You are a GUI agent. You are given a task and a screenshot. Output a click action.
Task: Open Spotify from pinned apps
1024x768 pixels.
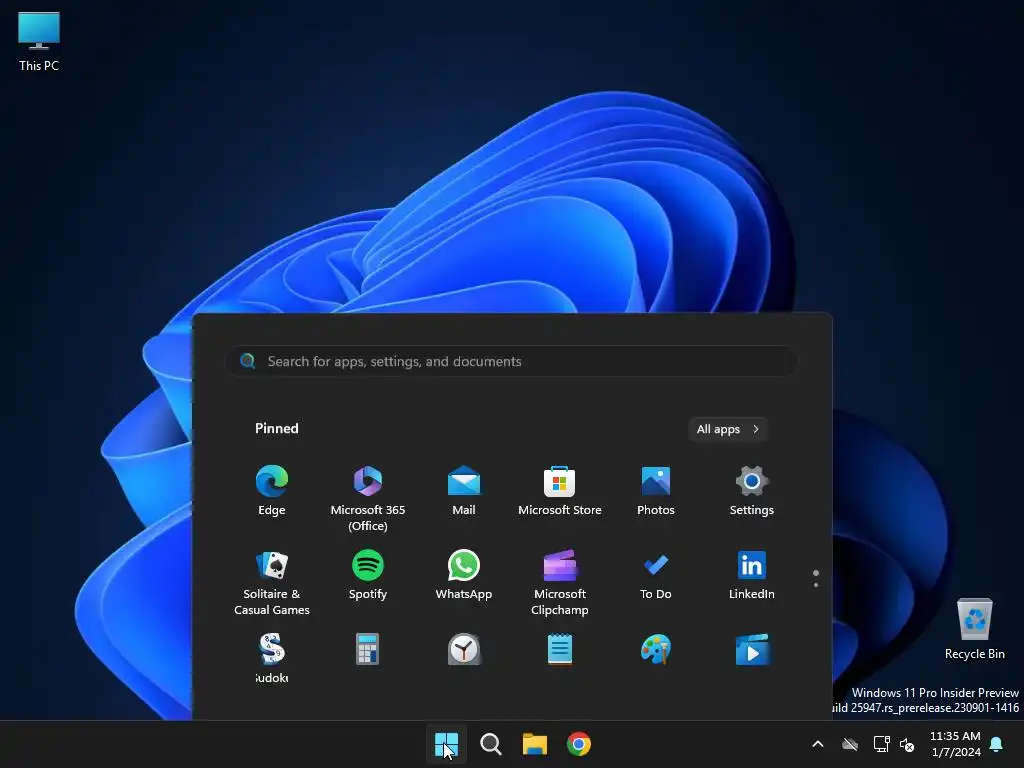click(368, 575)
